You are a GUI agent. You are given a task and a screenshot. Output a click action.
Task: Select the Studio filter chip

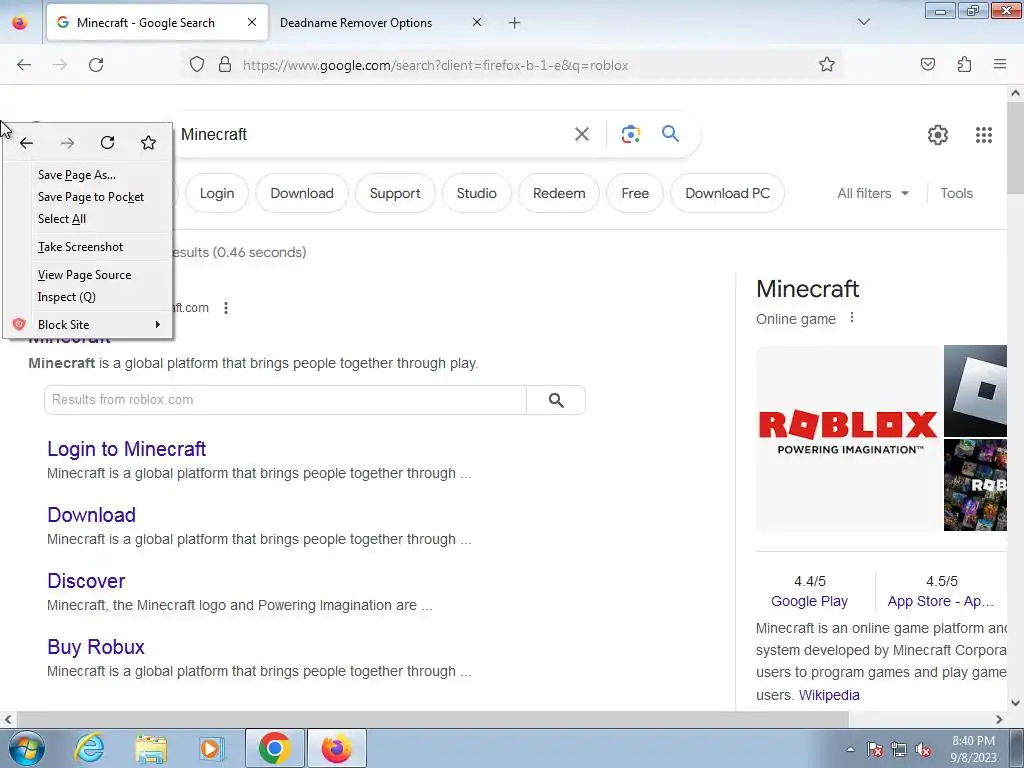[477, 193]
